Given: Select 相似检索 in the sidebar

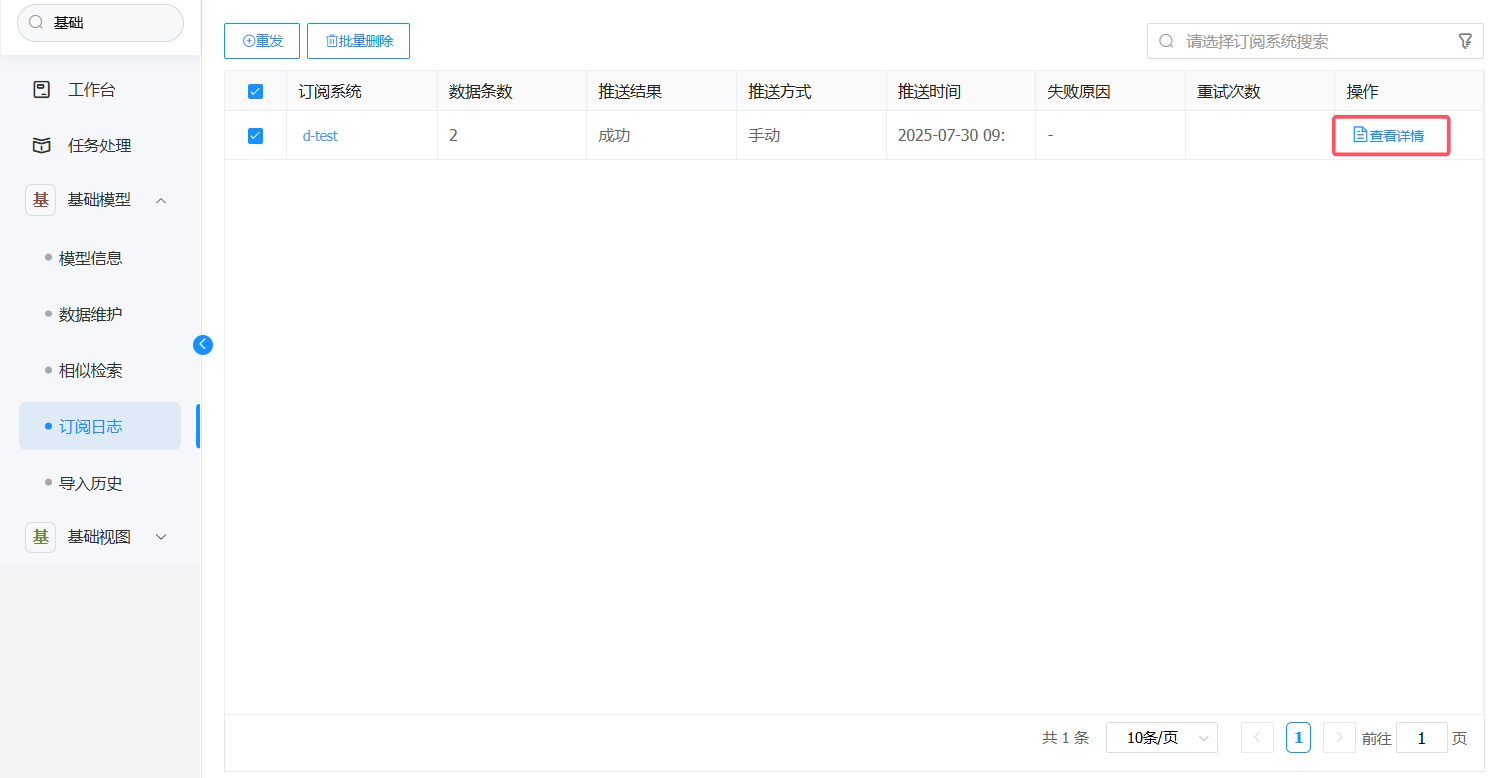Looking at the screenshot, I should [90, 371].
